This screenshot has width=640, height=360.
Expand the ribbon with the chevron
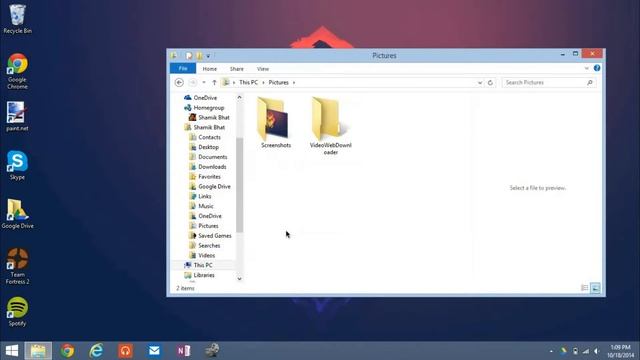tap(587, 69)
